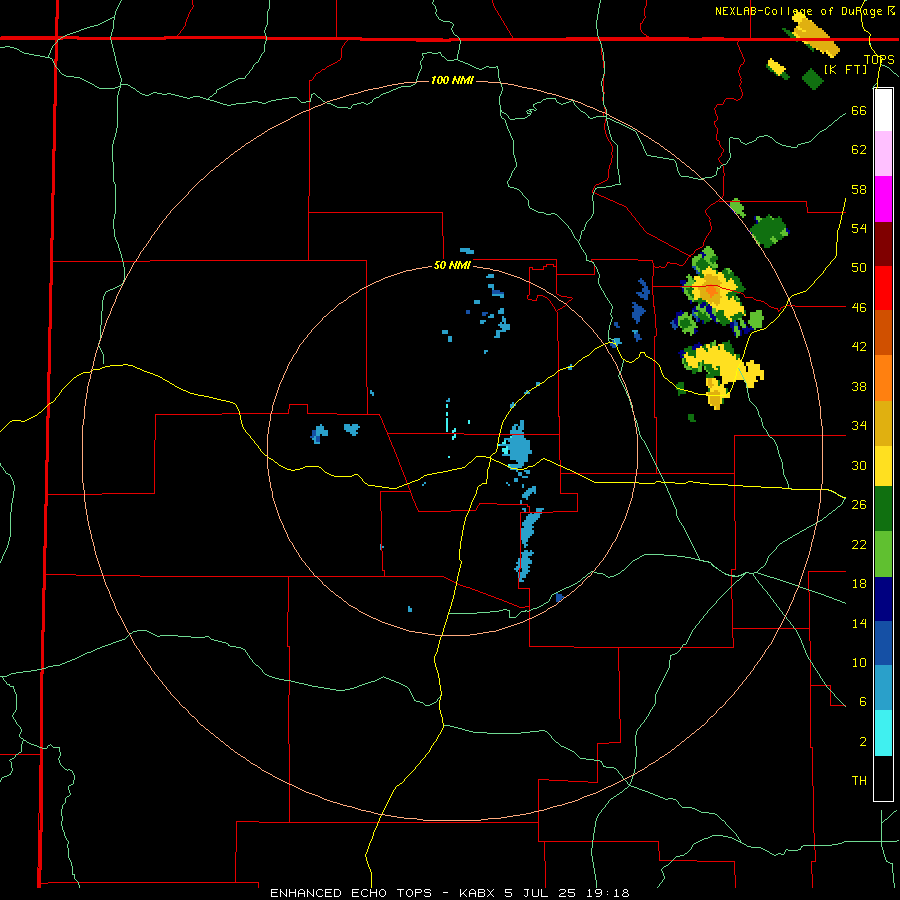Viewport: 900px width, 900px height.
Task: Click the 50 NMI range ring label
Action: point(452,265)
